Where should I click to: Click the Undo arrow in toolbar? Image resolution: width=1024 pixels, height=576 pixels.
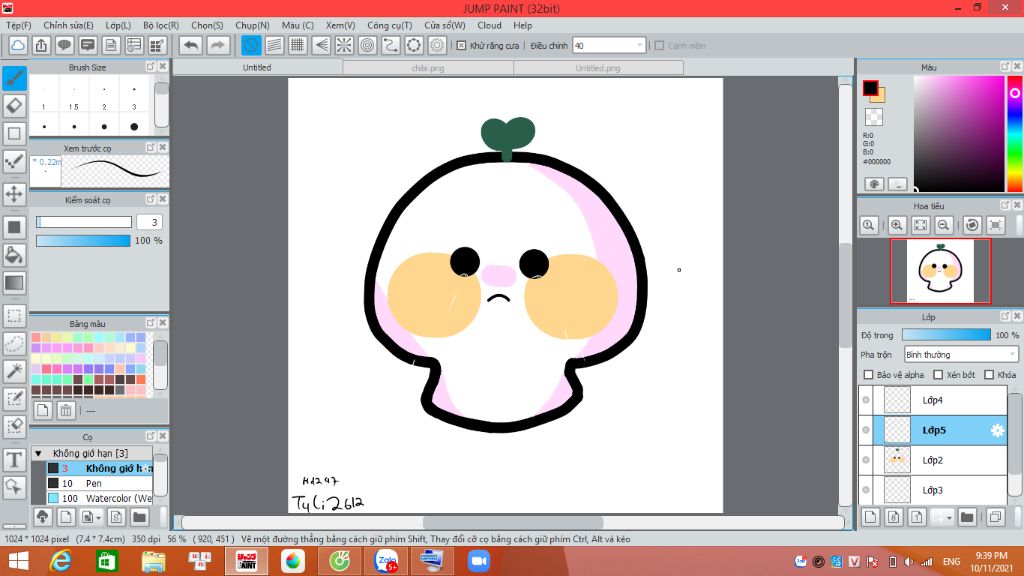pyautogui.click(x=190, y=45)
